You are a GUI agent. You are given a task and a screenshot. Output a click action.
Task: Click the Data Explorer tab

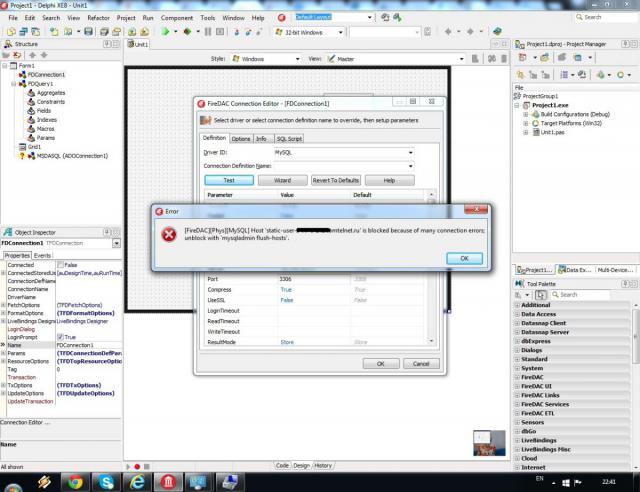[576, 270]
